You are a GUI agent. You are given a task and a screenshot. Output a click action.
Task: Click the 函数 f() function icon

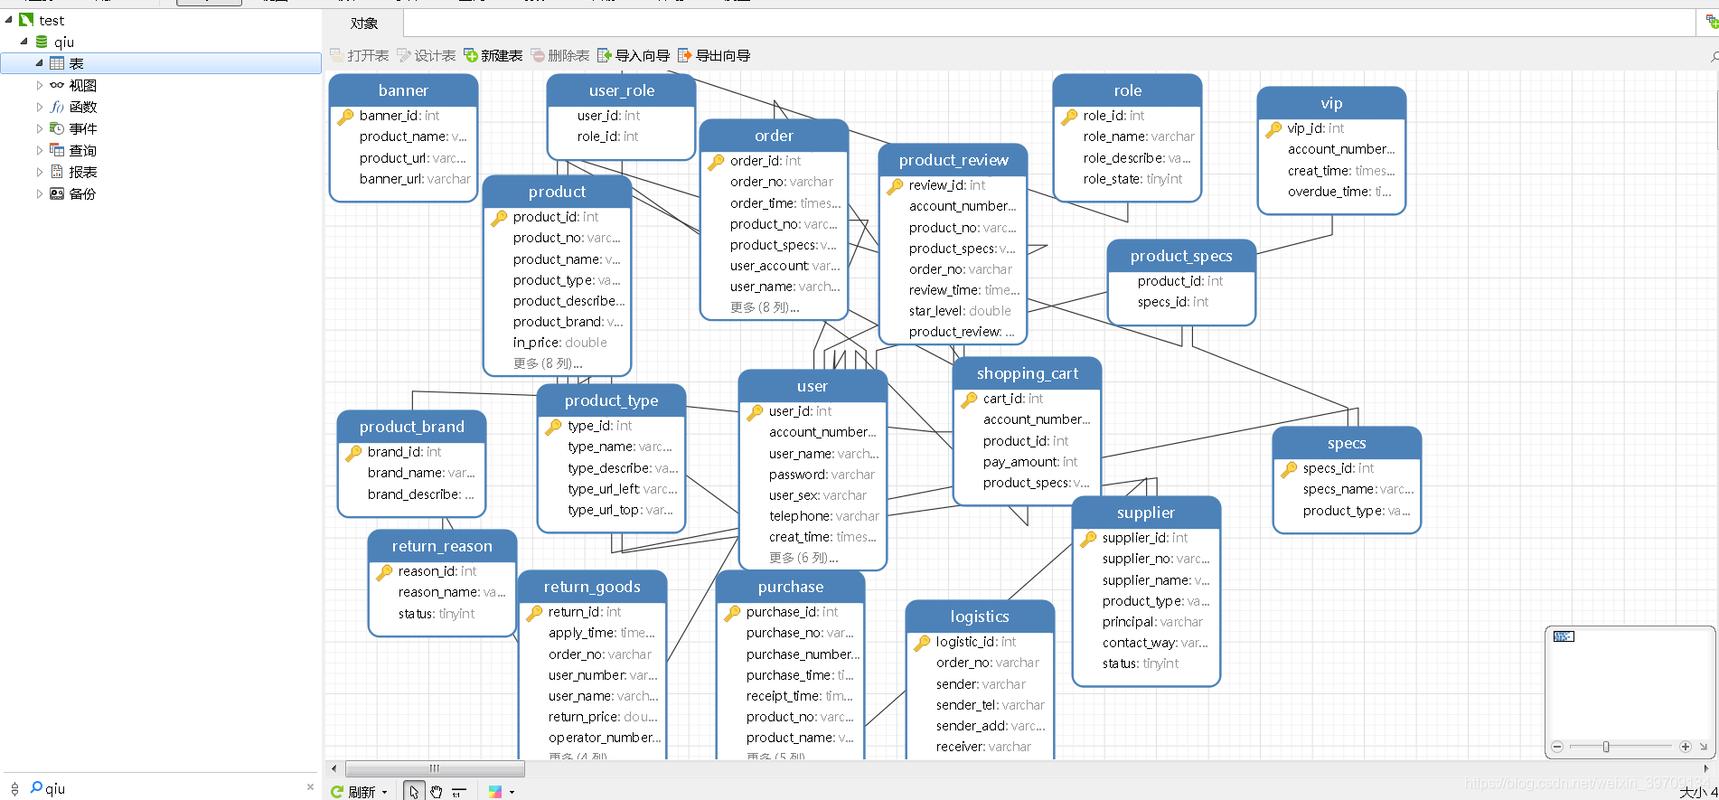click(x=57, y=107)
